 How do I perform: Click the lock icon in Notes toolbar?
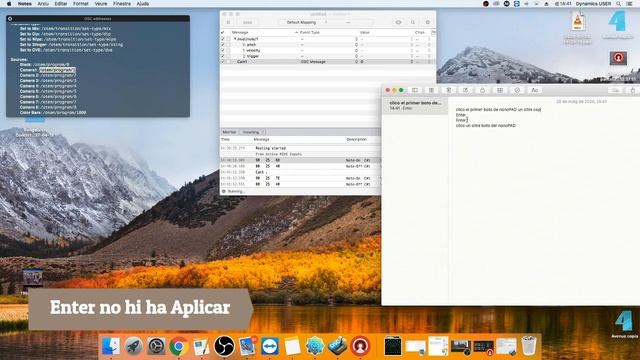point(482,90)
